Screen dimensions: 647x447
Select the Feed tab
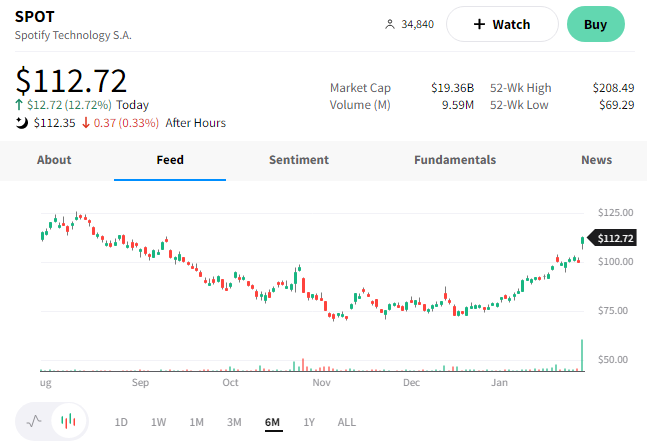point(170,160)
